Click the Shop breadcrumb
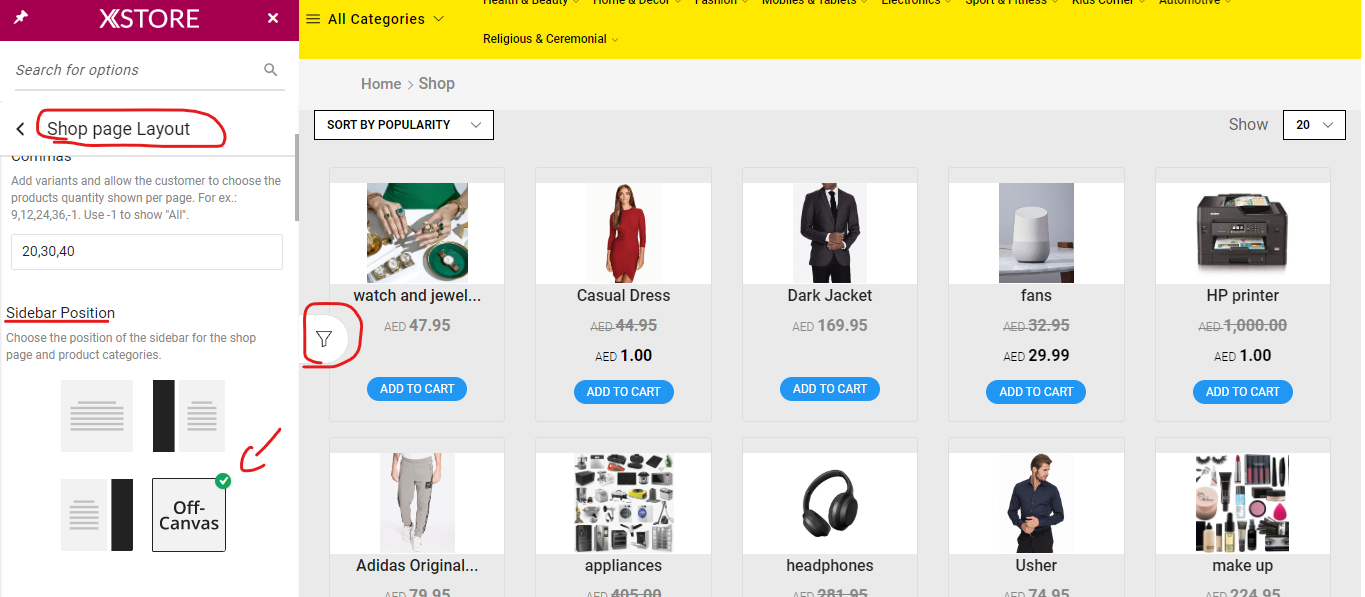This screenshot has height=597, width=1365. click(x=437, y=84)
